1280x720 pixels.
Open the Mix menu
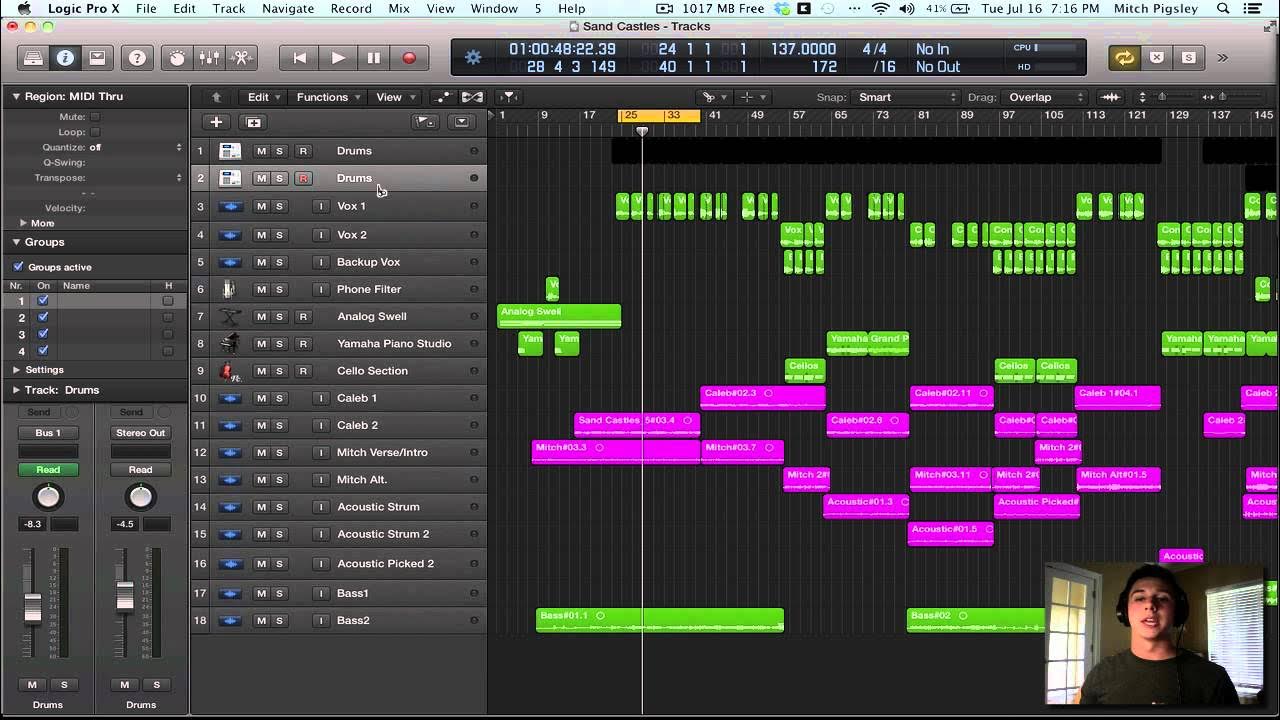399,8
